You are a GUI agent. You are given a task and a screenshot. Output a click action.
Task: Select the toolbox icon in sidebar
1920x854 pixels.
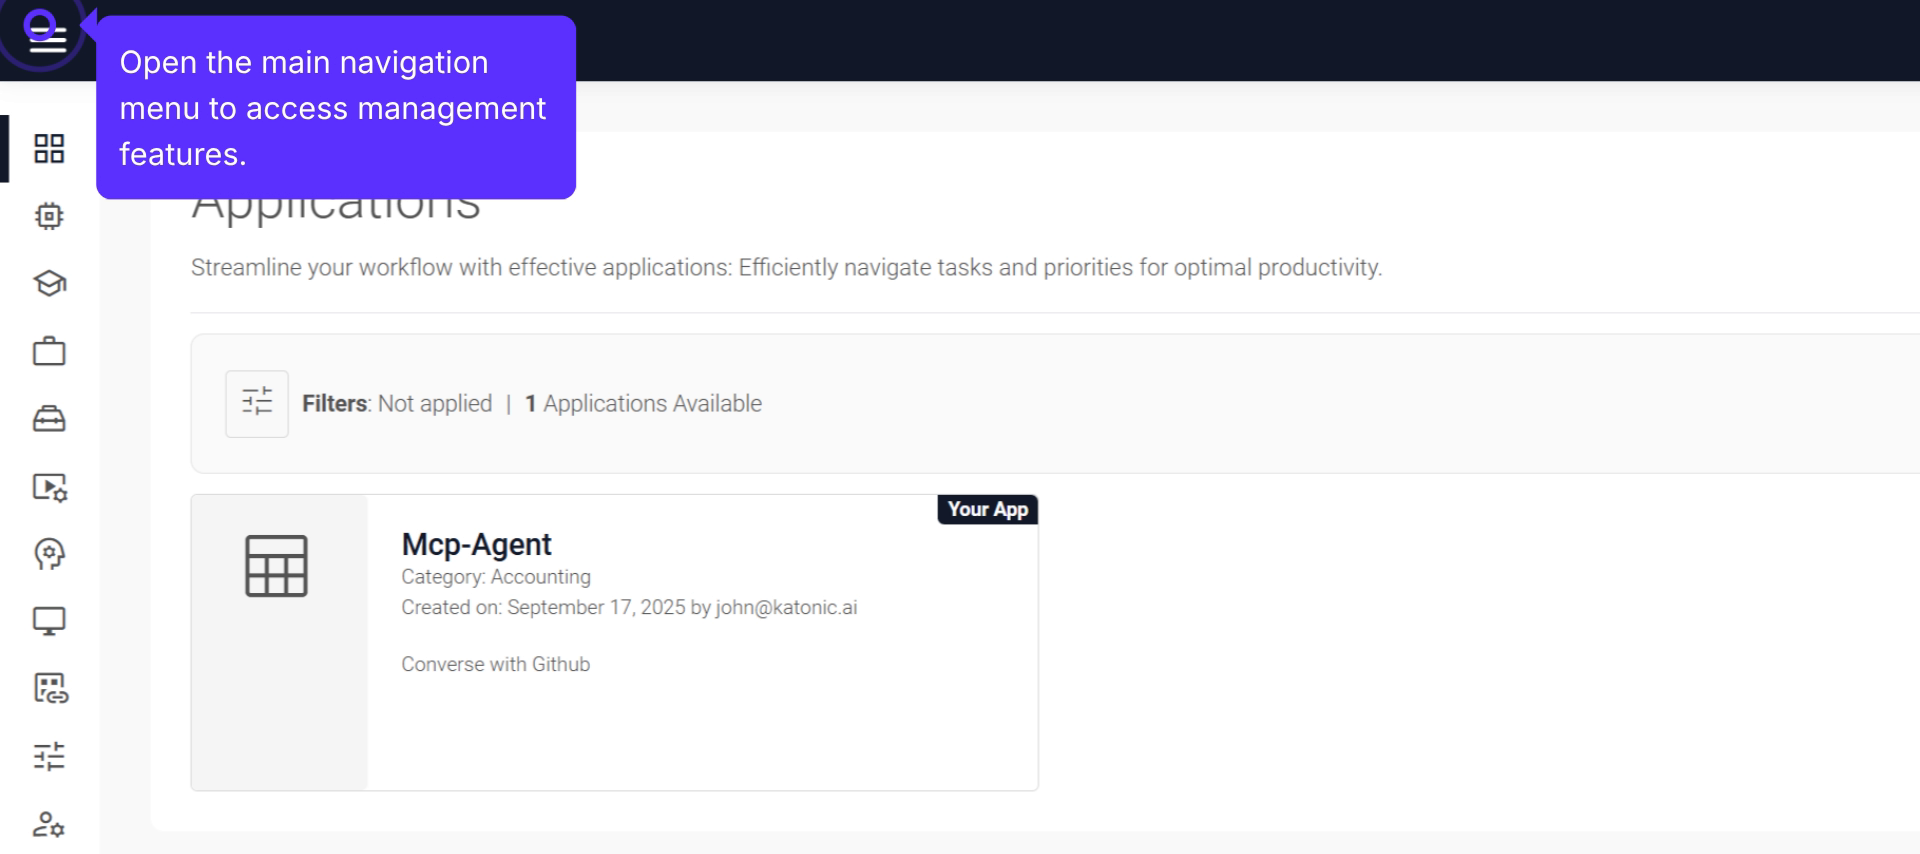(49, 419)
